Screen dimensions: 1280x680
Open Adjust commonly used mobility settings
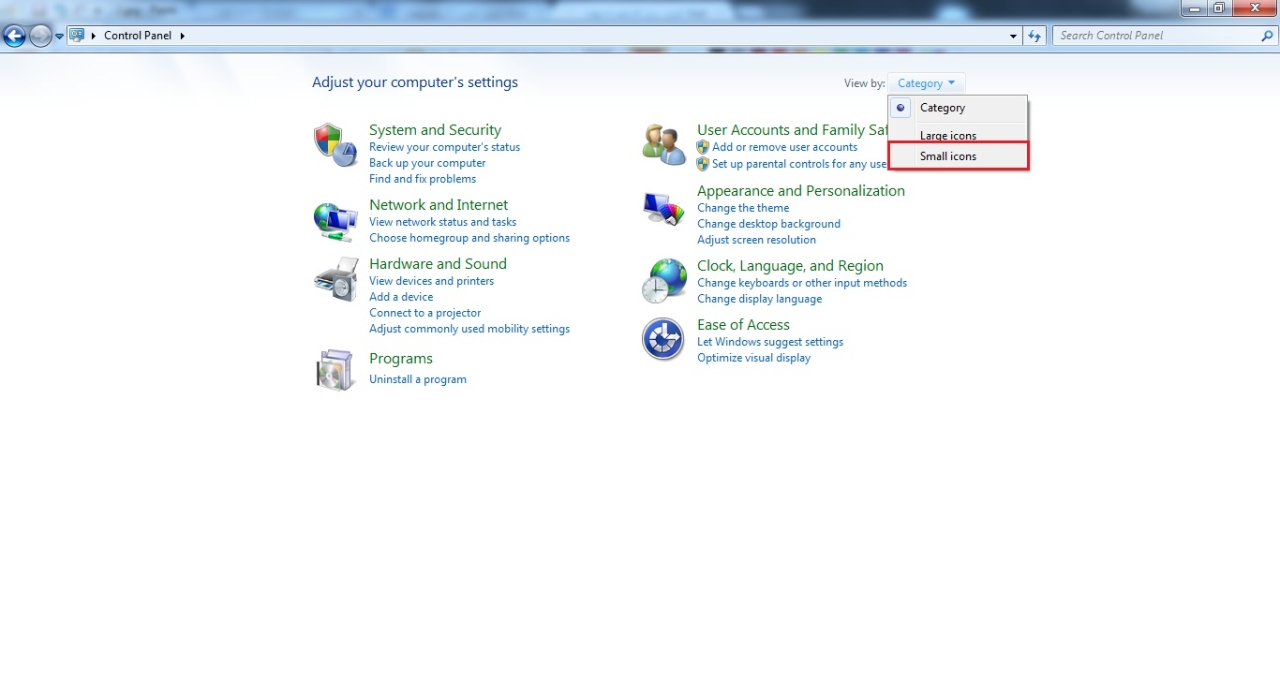tap(469, 329)
